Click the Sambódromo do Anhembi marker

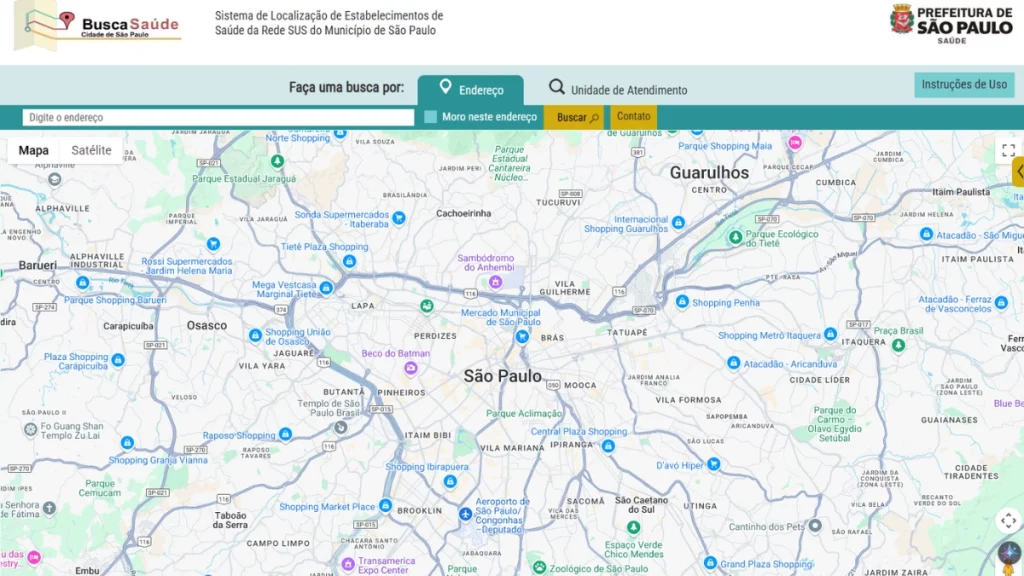pyautogui.click(x=494, y=283)
